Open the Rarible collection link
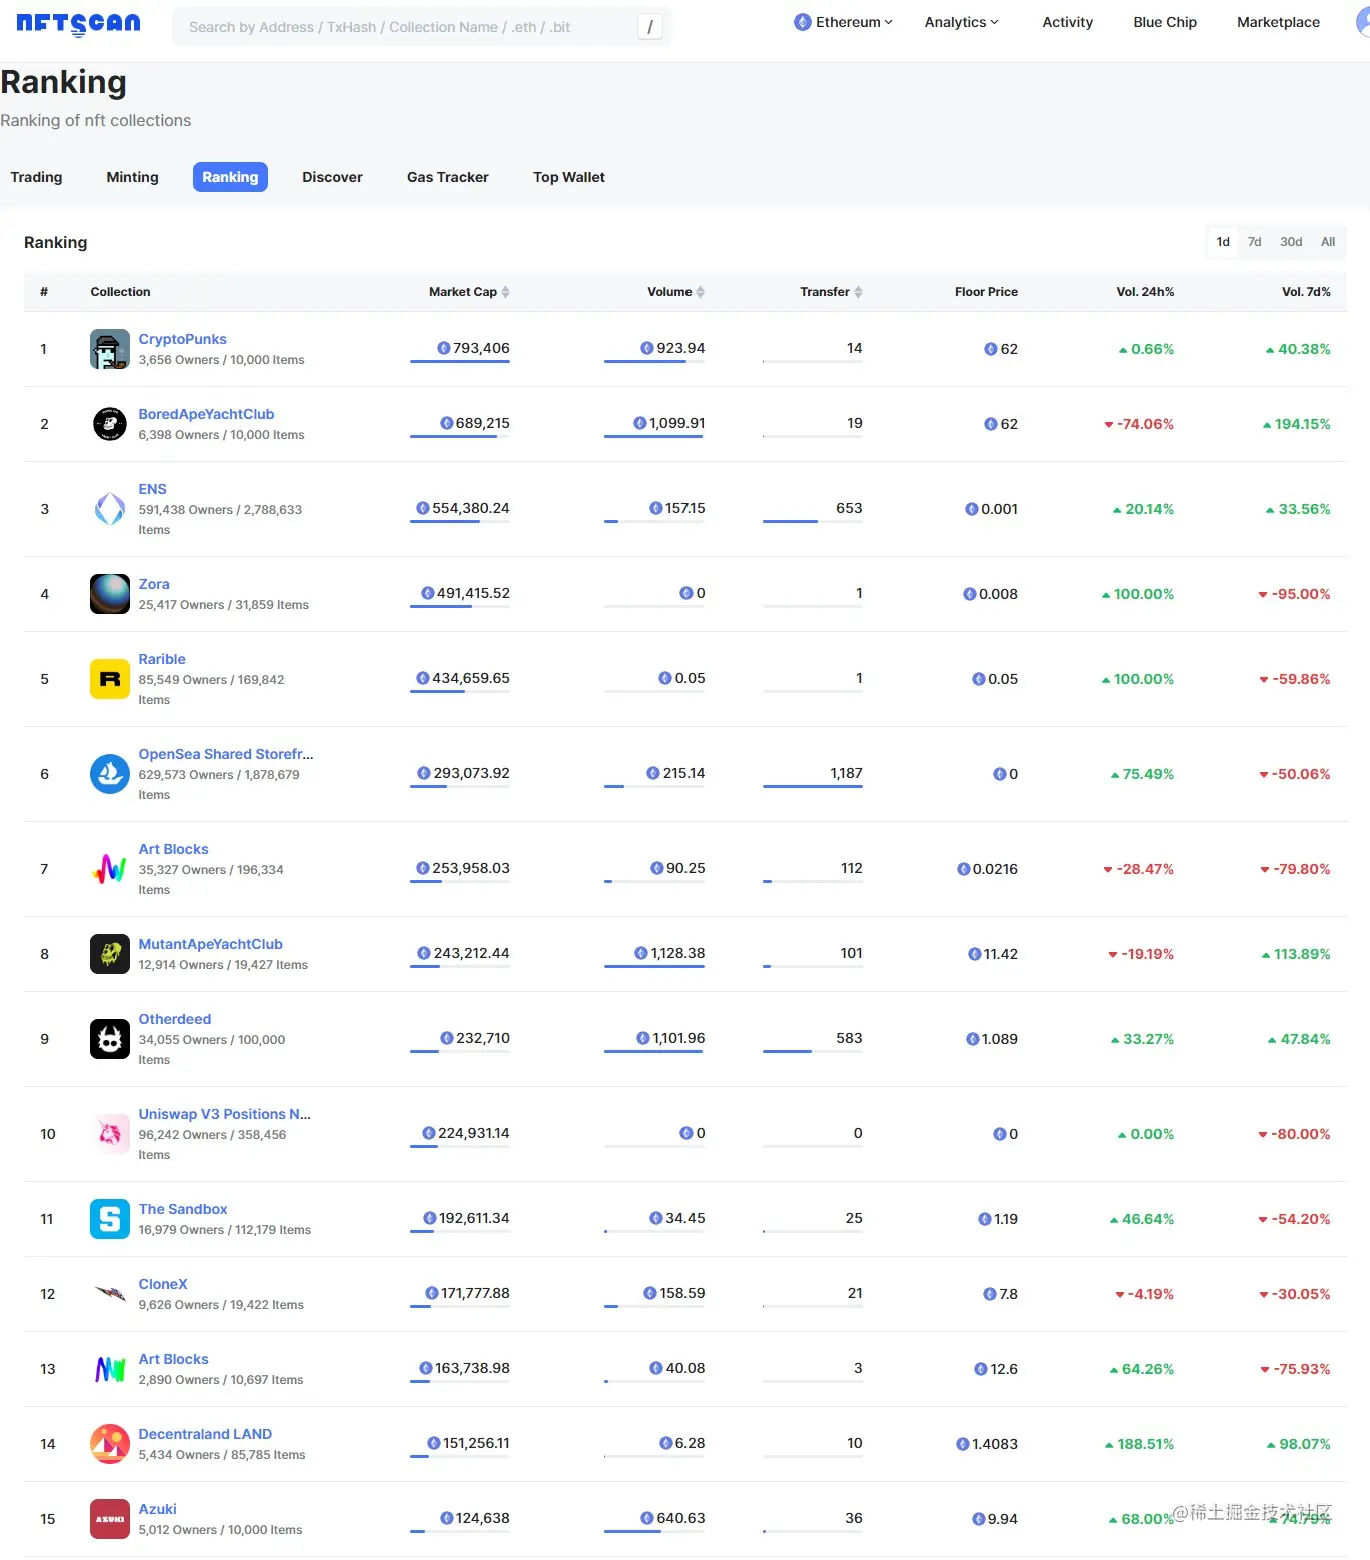Viewport: 1370px width, 1560px height. click(x=162, y=659)
